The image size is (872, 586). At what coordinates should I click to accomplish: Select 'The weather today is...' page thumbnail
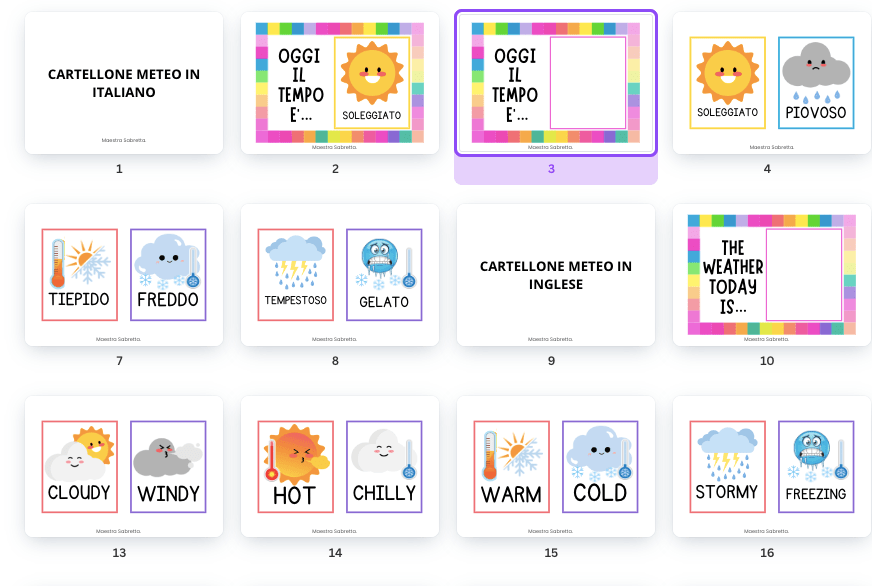point(771,275)
